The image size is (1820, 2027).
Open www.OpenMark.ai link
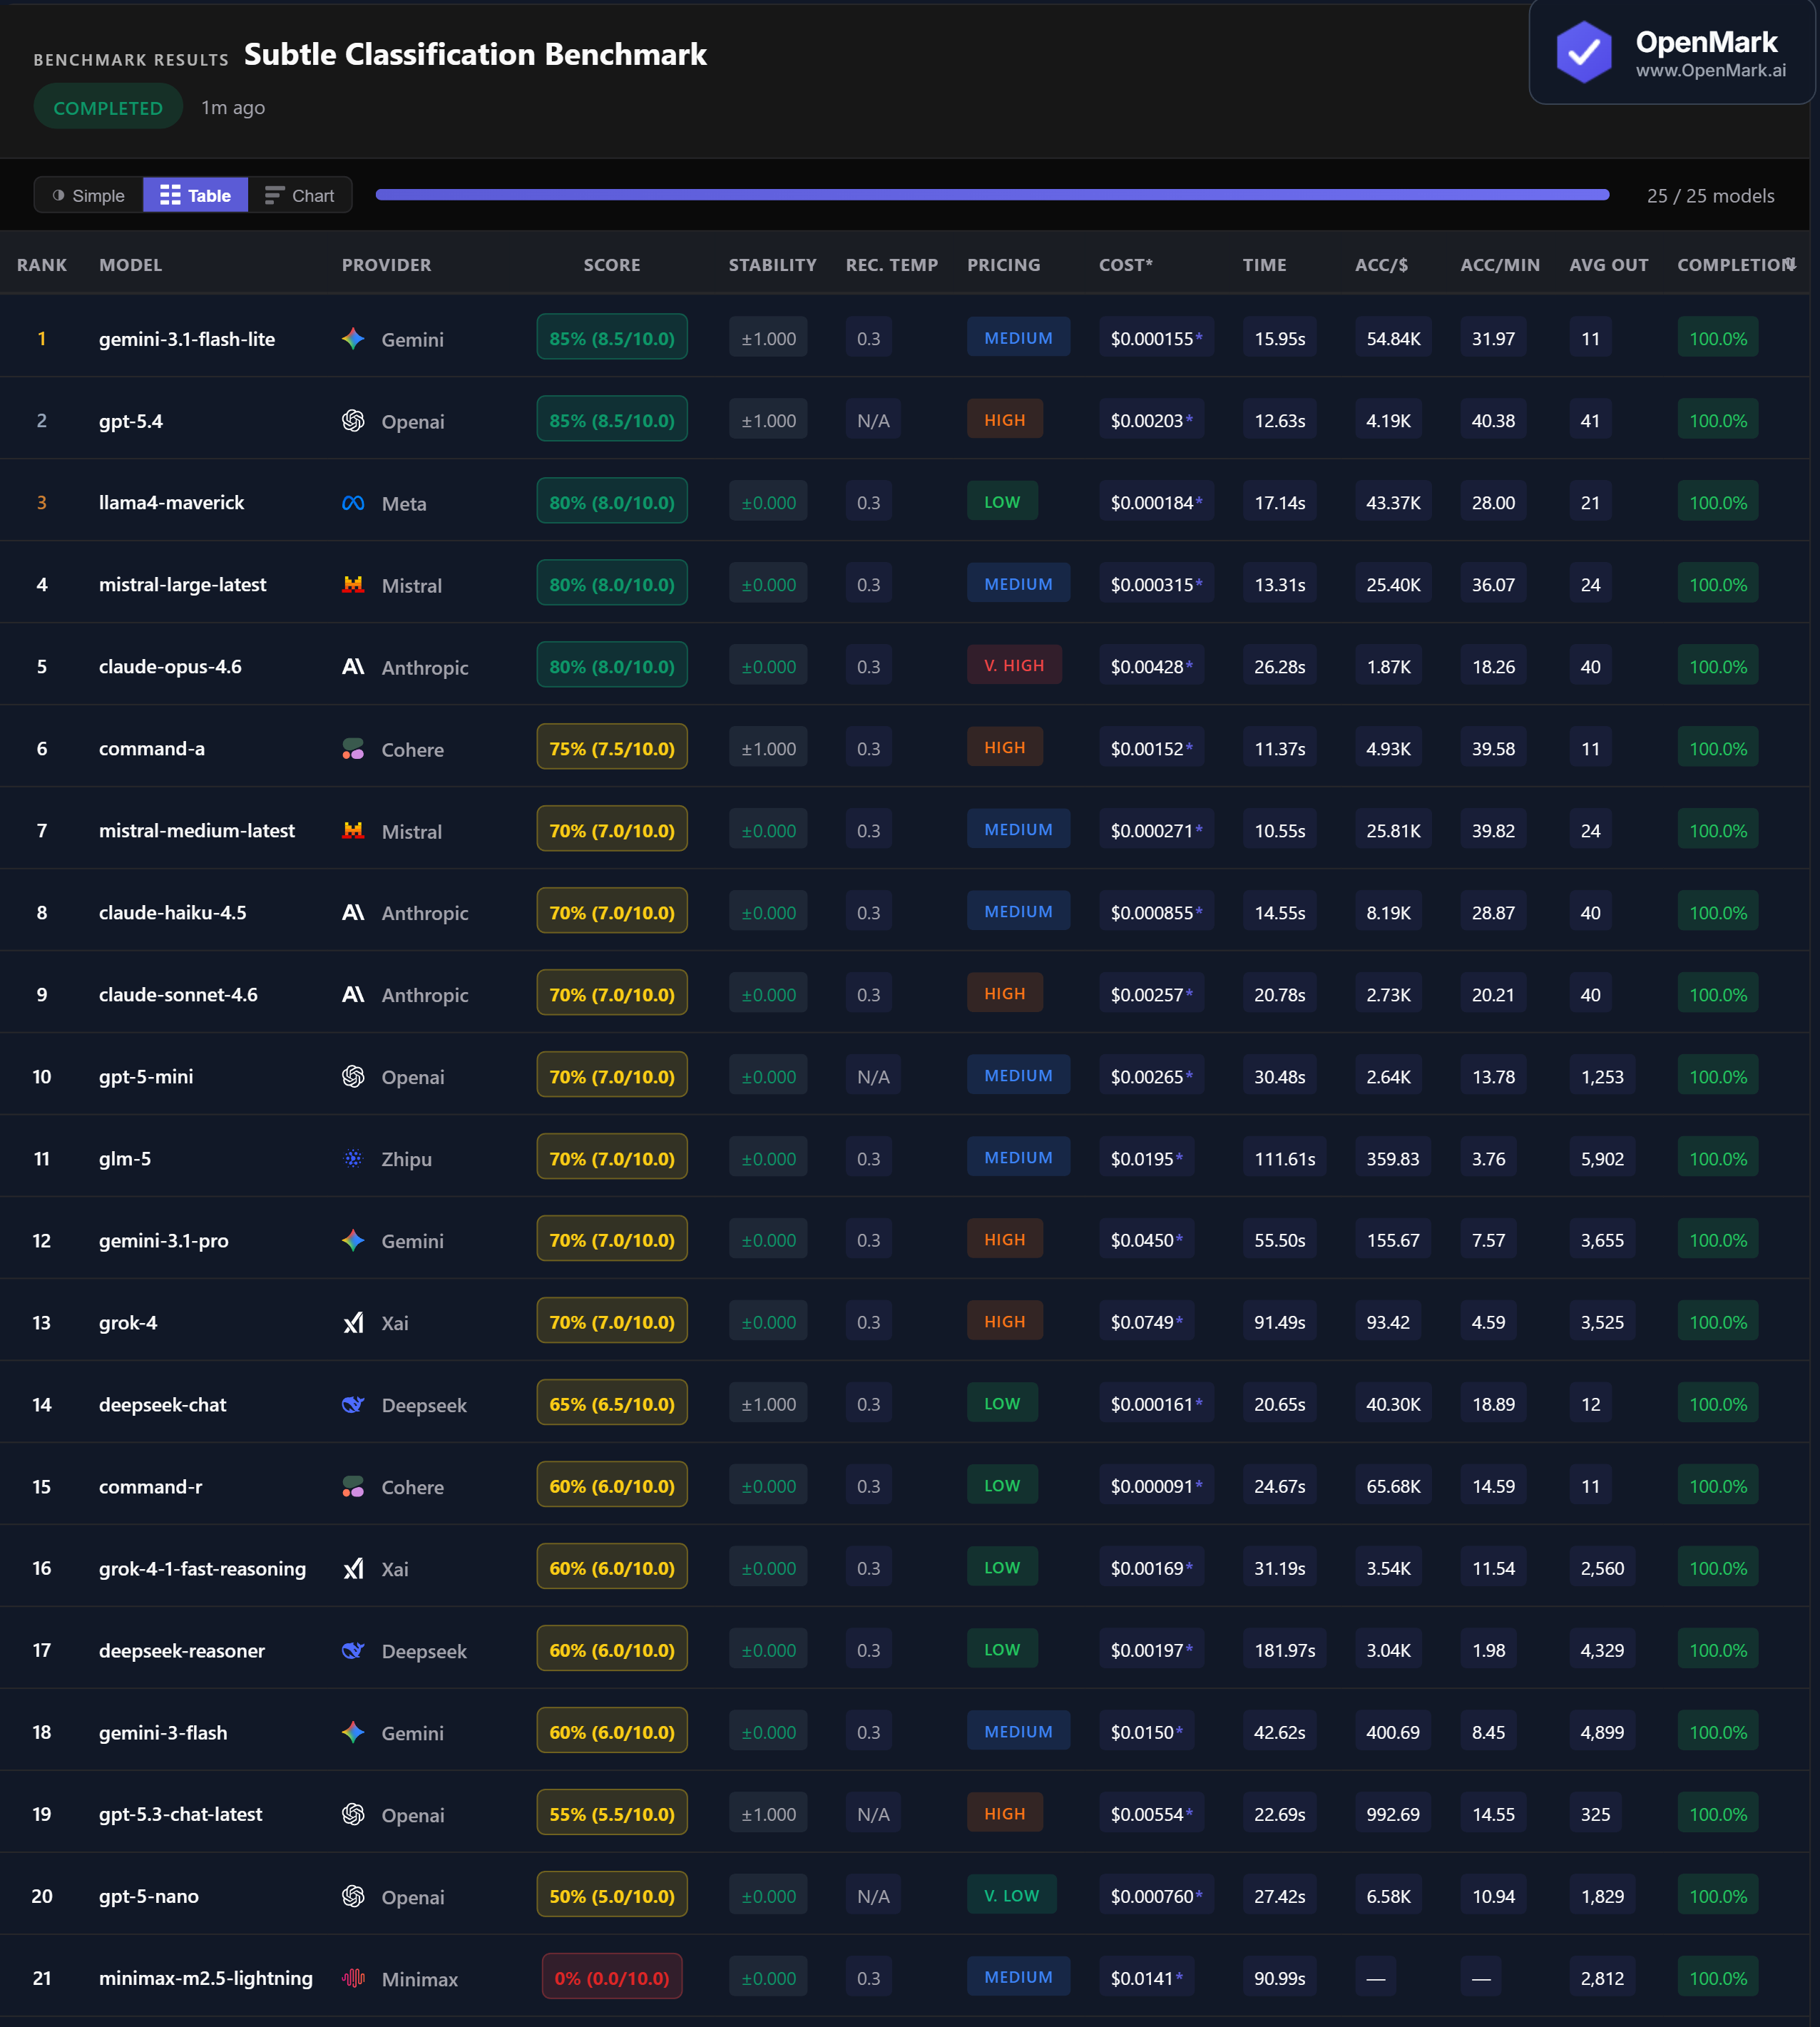point(1710,71)
